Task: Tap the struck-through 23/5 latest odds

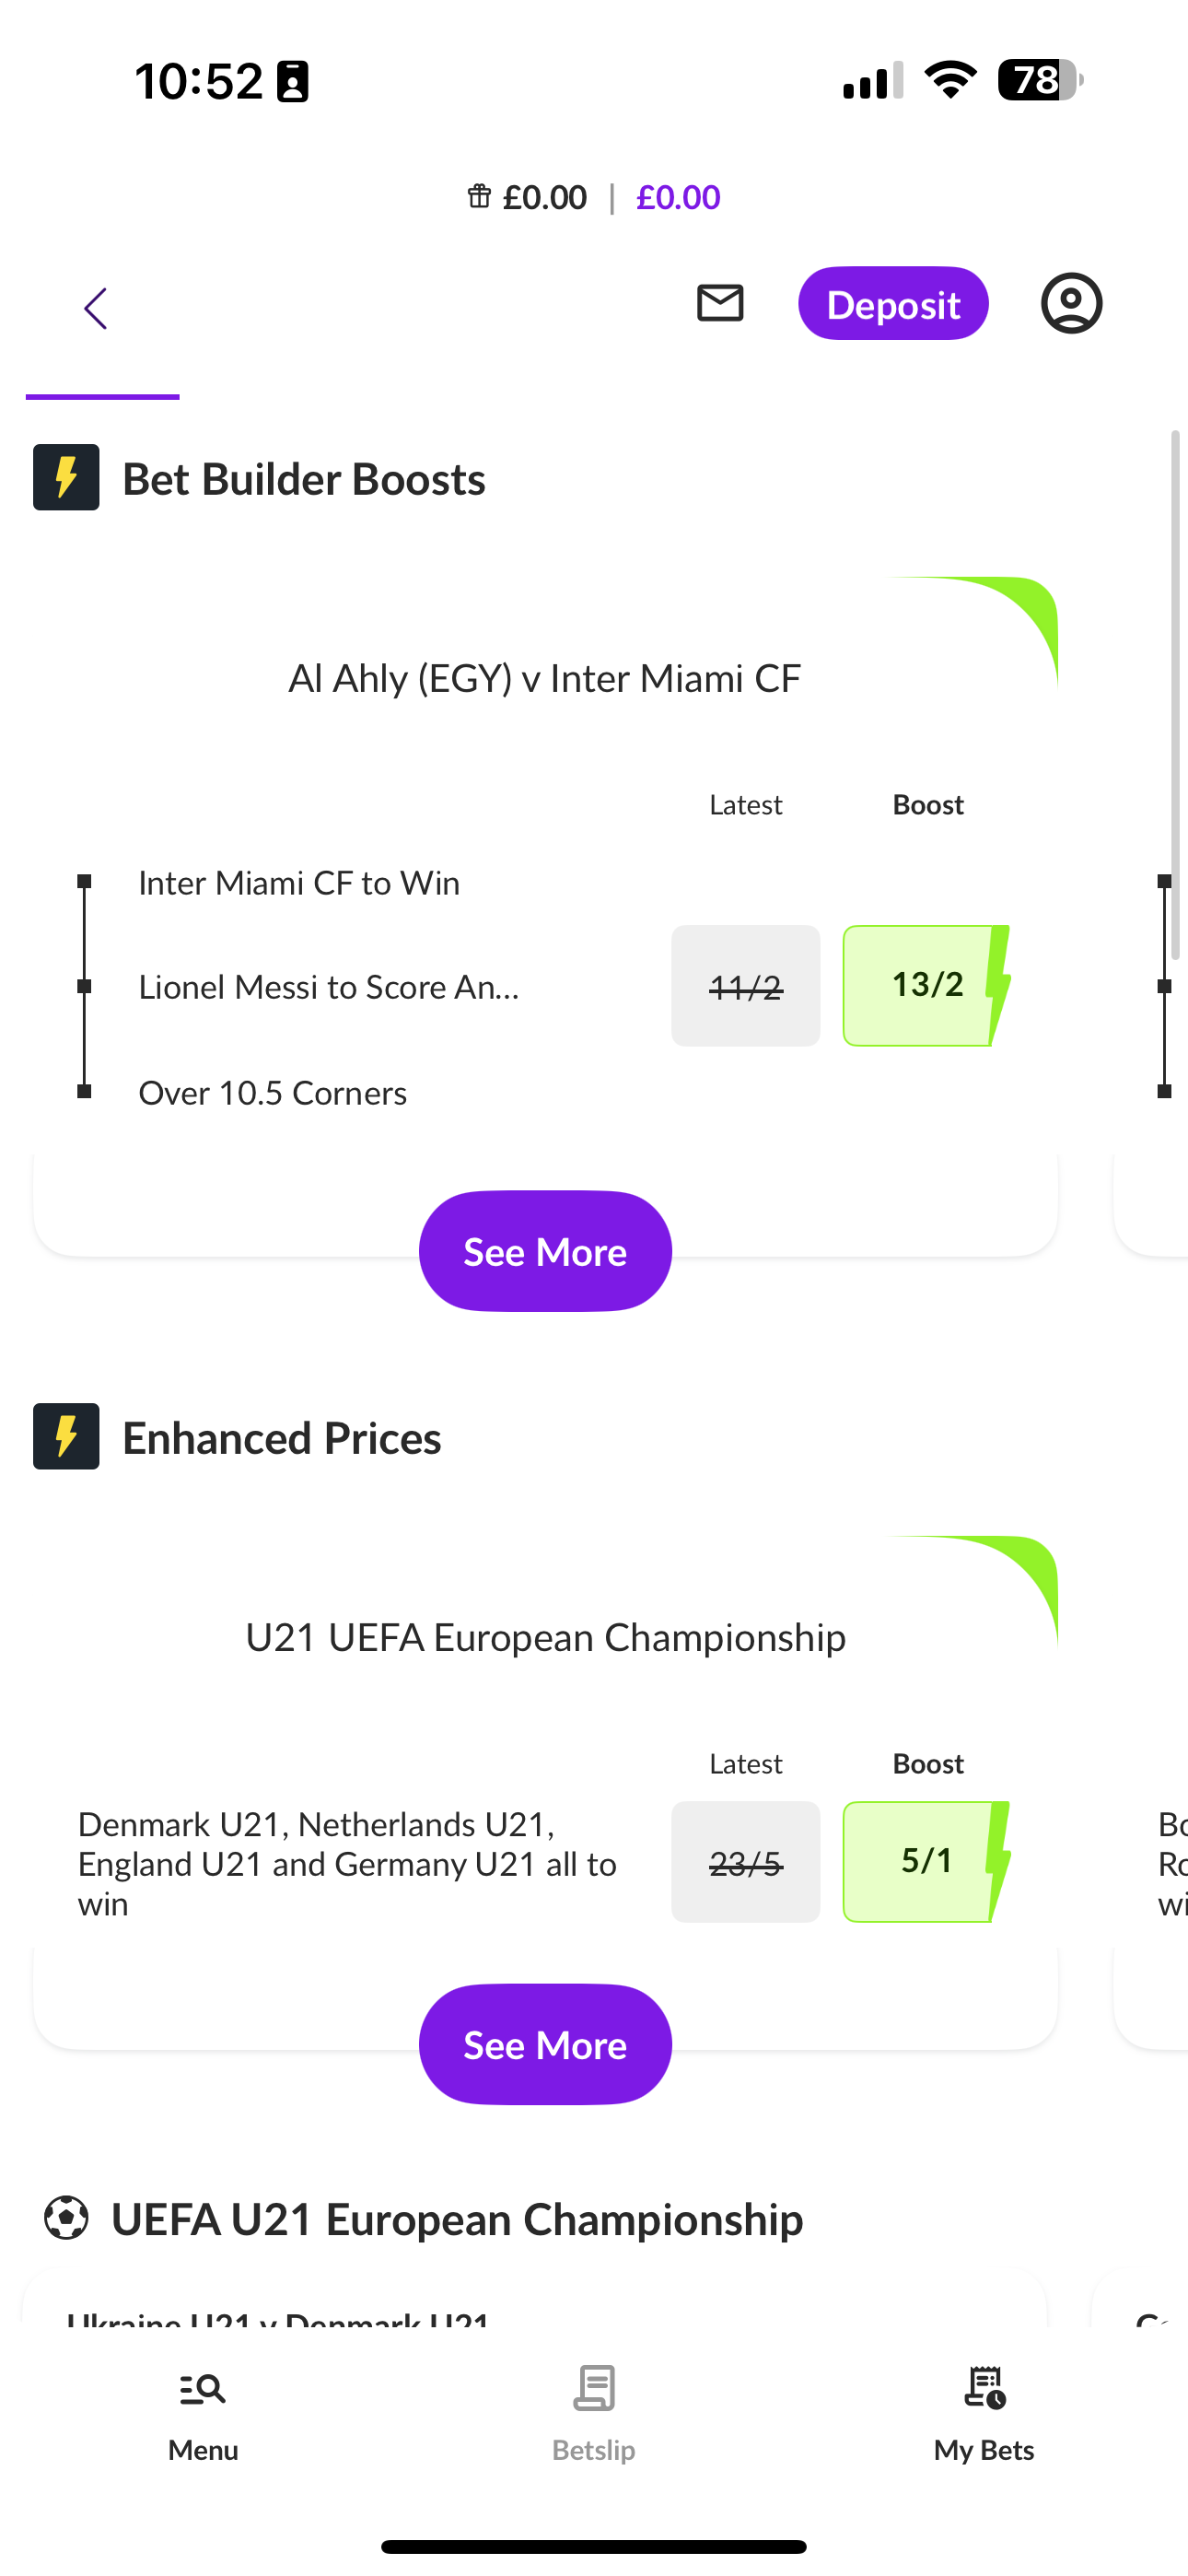Action: click(745, 1862)
